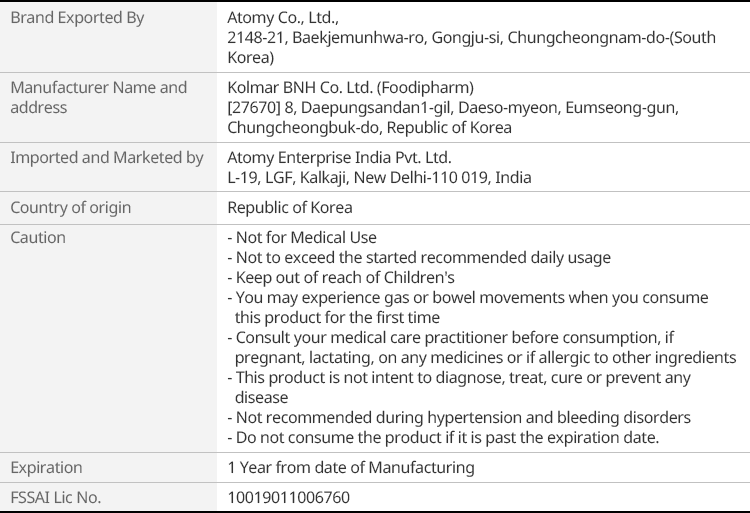750x513 pixels.
Task: Click the "Atomy Co., Ltd.," exporter name
Action: [286, 18]
